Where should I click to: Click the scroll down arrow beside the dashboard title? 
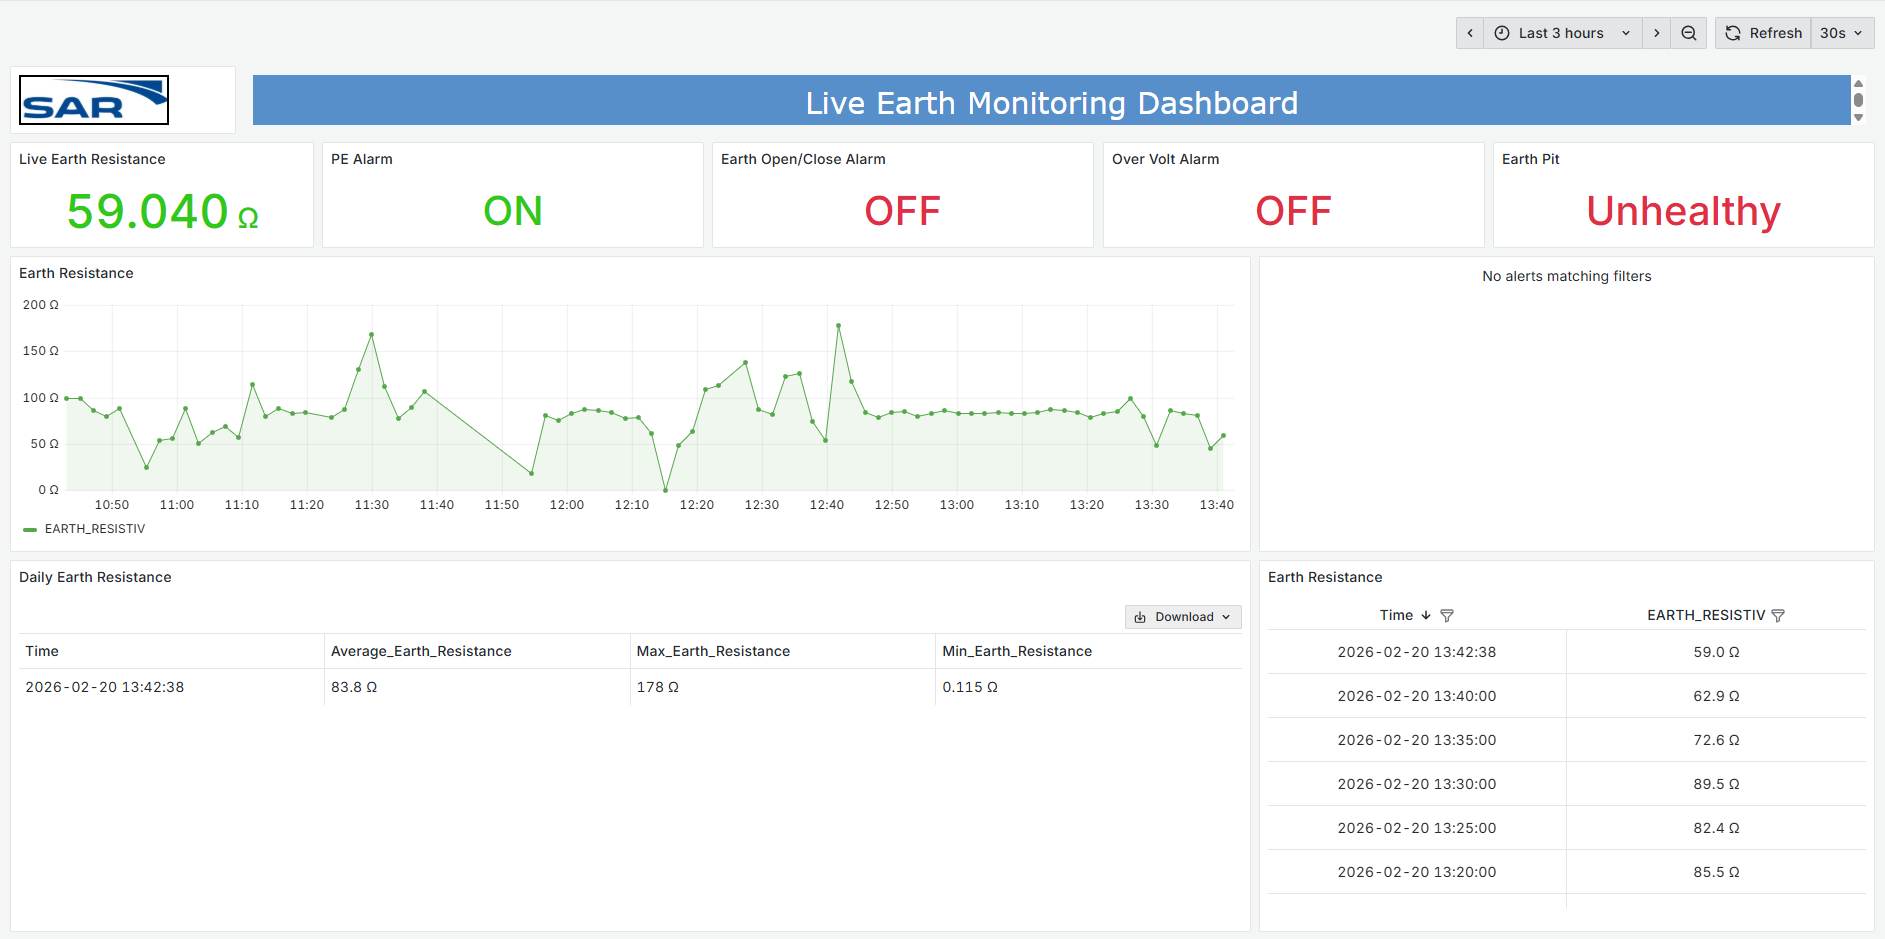1858,117
